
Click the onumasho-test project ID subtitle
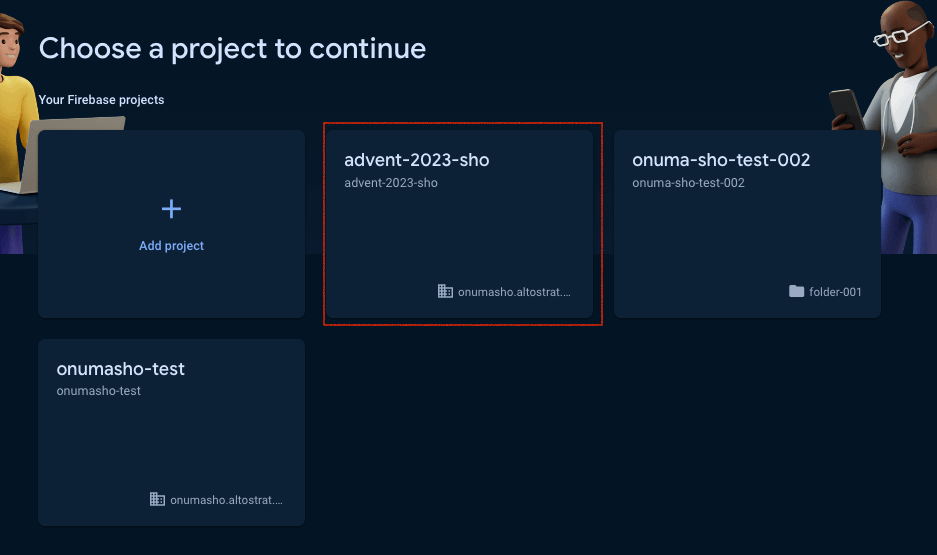(99, 391)
